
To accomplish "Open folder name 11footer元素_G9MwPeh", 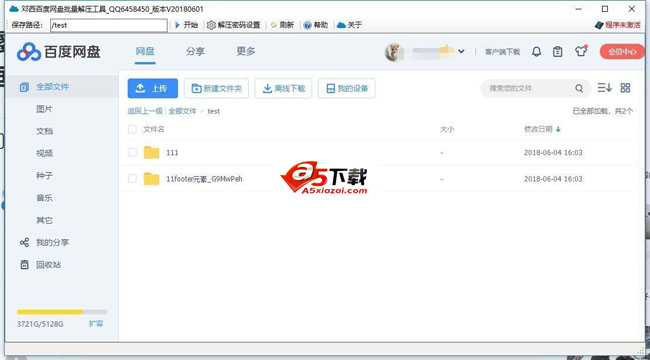I will pyautogui.click(x=204, y=179).
